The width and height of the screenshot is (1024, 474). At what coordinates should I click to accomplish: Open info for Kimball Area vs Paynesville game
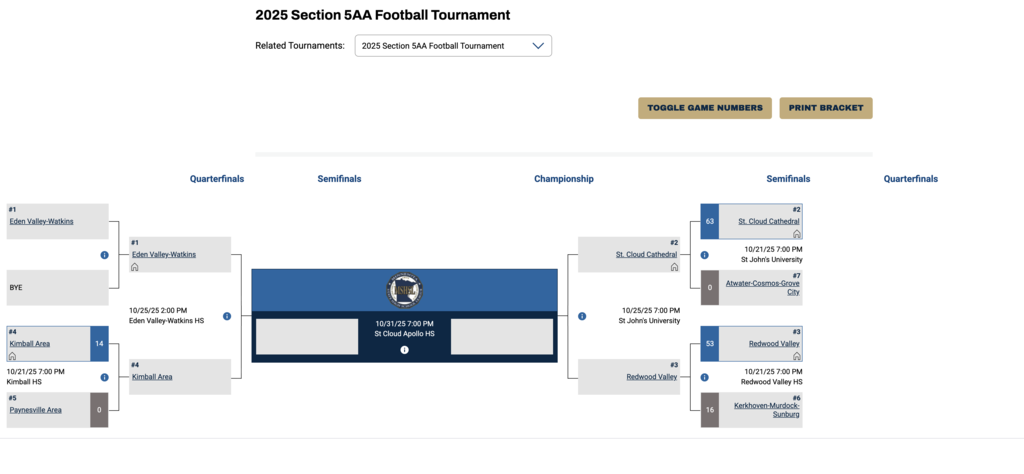104,377
